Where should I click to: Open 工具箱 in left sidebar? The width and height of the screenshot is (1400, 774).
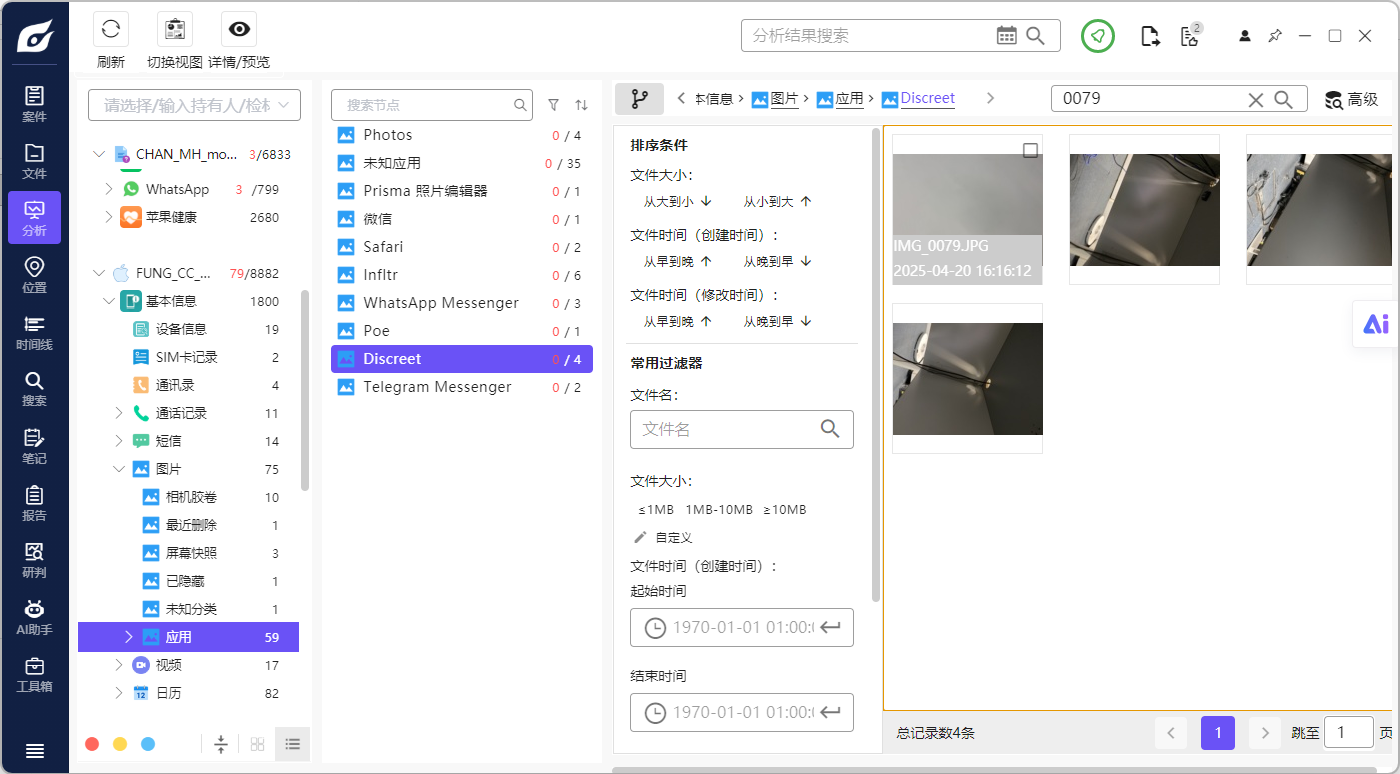click(34, 674)
